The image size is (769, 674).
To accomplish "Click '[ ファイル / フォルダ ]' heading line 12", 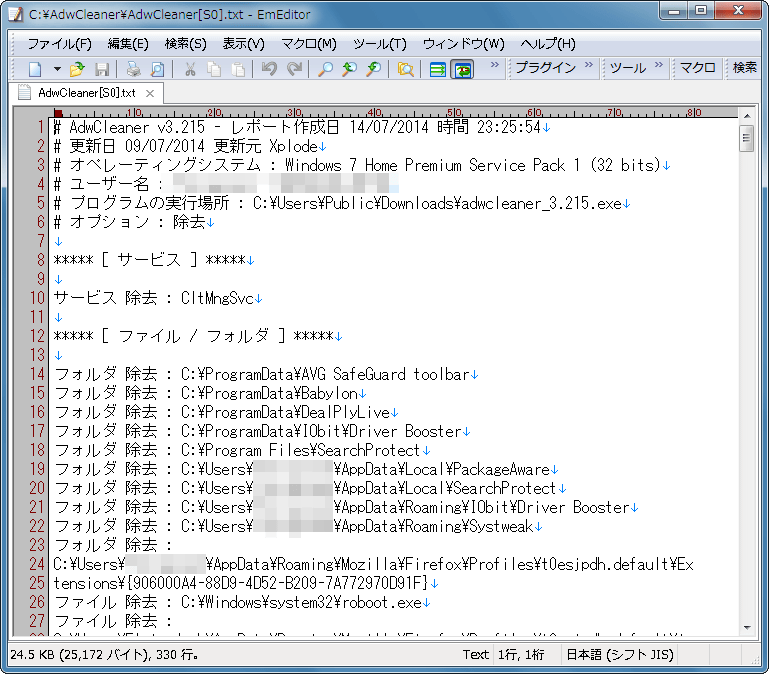I will pos(193,337).
